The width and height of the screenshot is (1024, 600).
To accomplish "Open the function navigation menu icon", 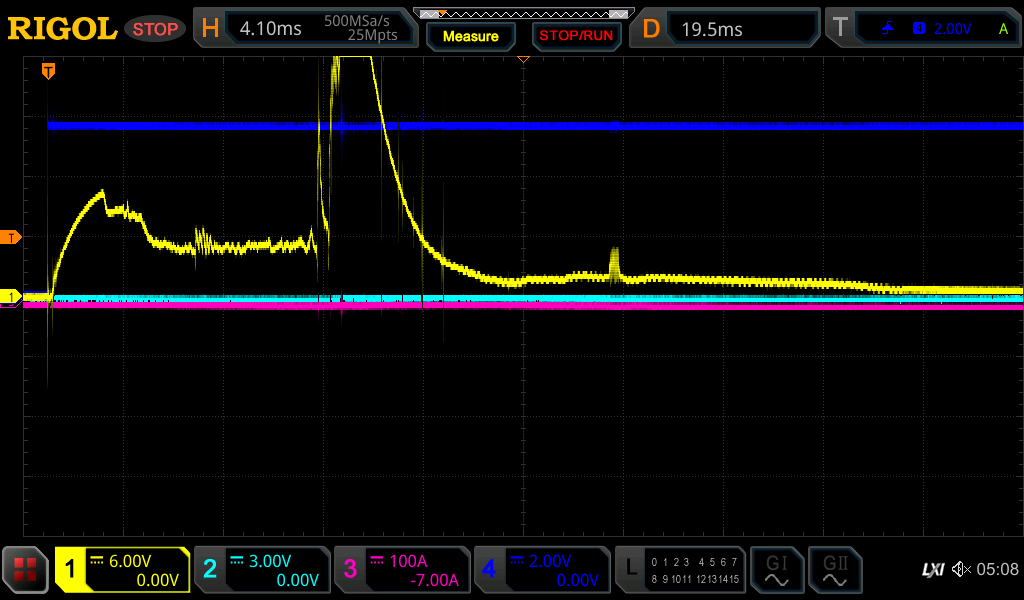I will click(x=26, y=570).
